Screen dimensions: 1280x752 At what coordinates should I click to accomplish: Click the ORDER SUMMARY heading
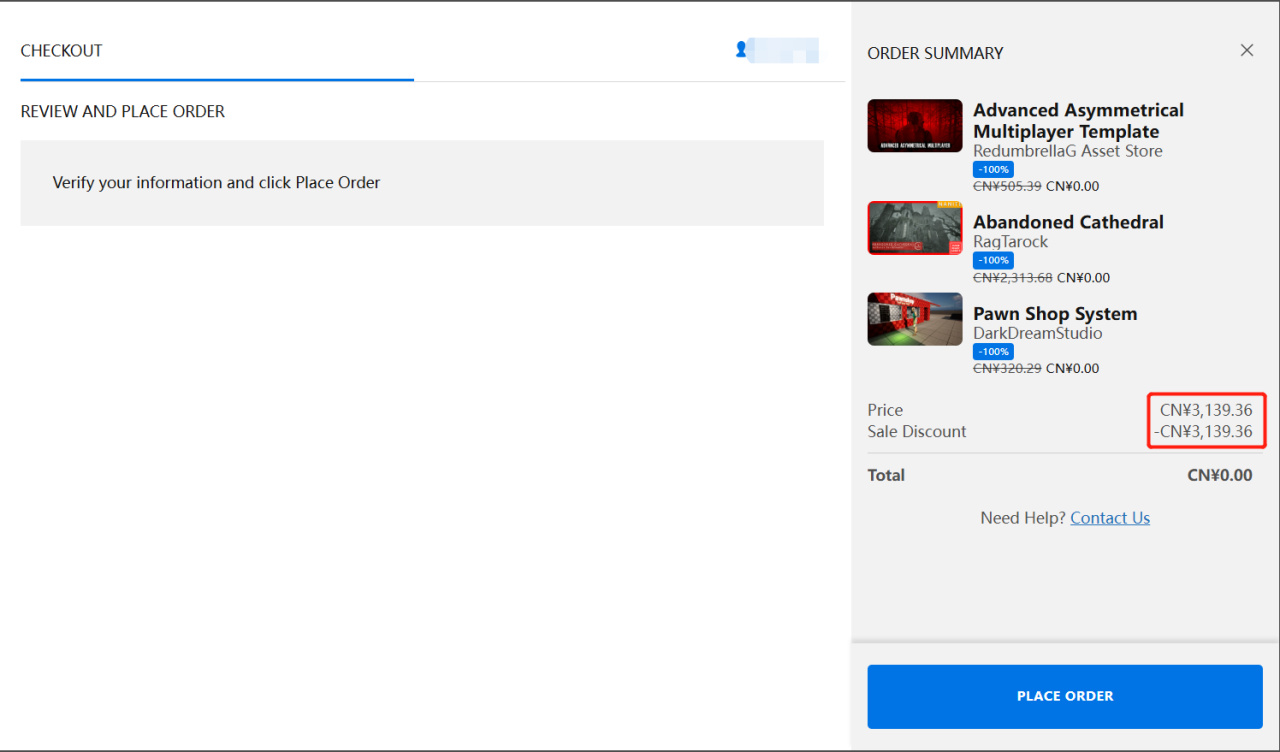click(x=935, y=53)
